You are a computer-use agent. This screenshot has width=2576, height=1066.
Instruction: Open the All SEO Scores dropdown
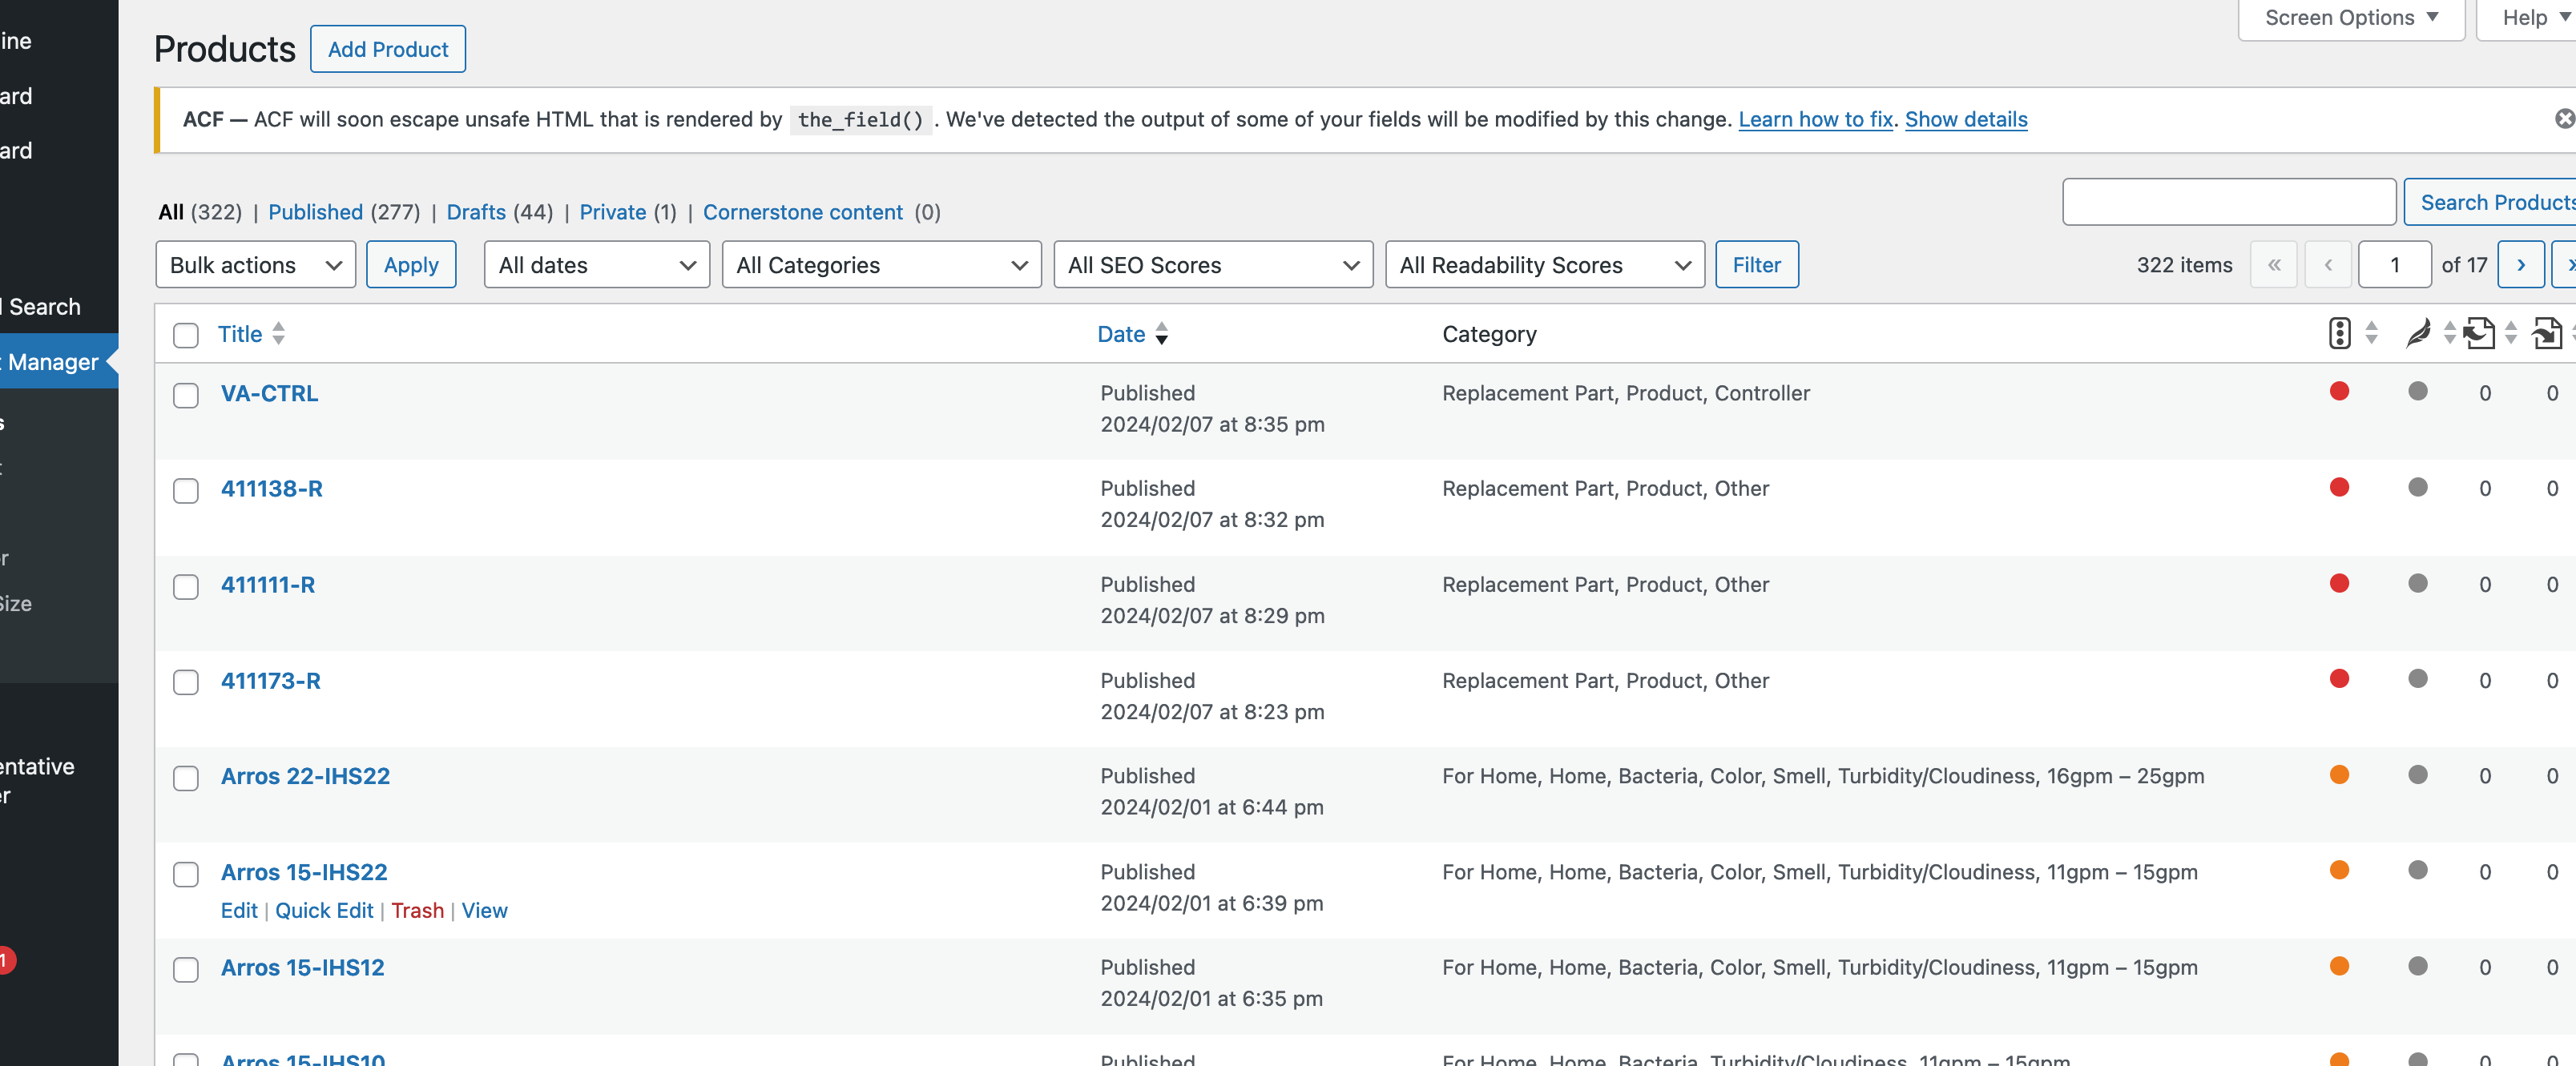[1213, 265]
